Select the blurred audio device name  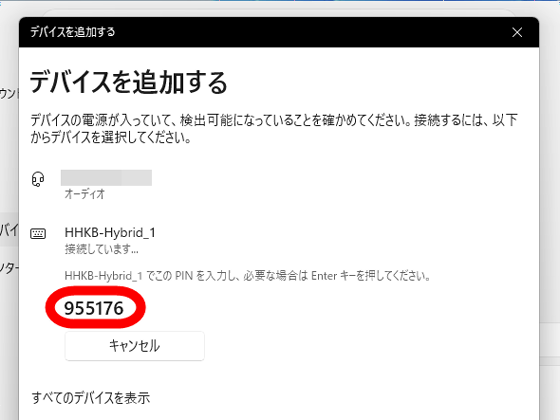click(106, 178)
